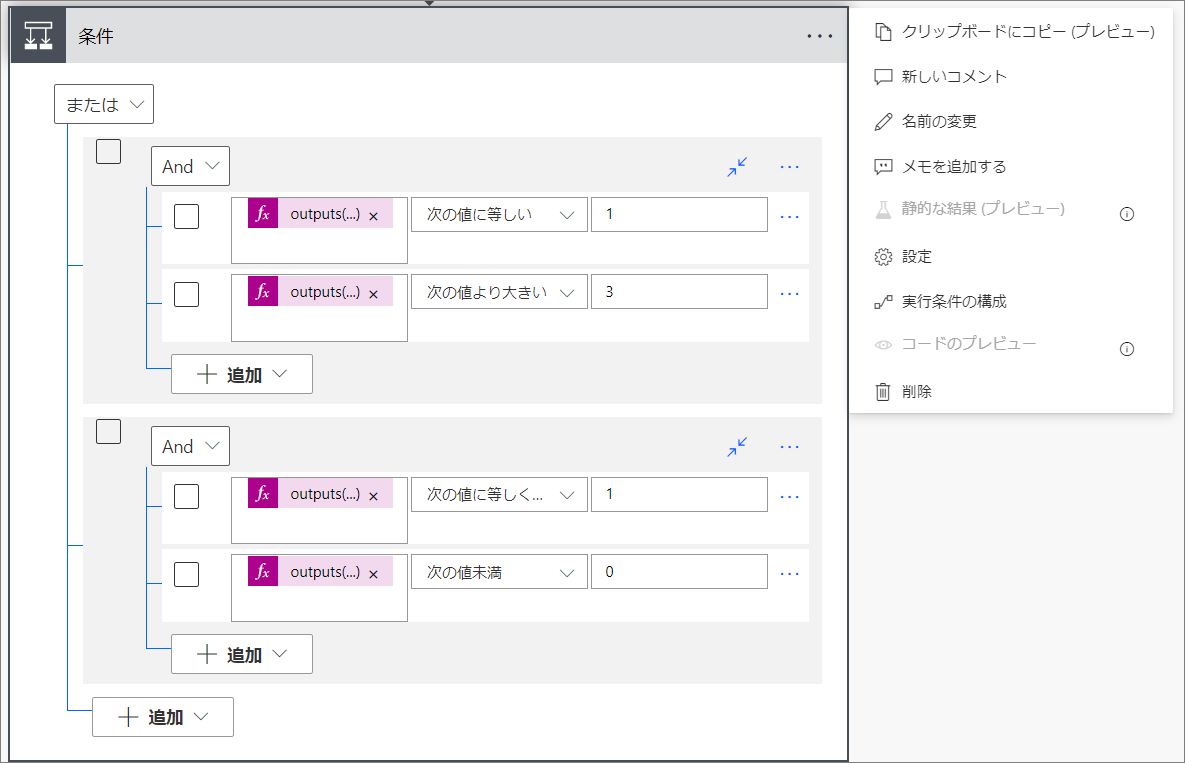Open second And group ellipsis menu
The width and height of the screenshot is (1185, 763).
790,446
